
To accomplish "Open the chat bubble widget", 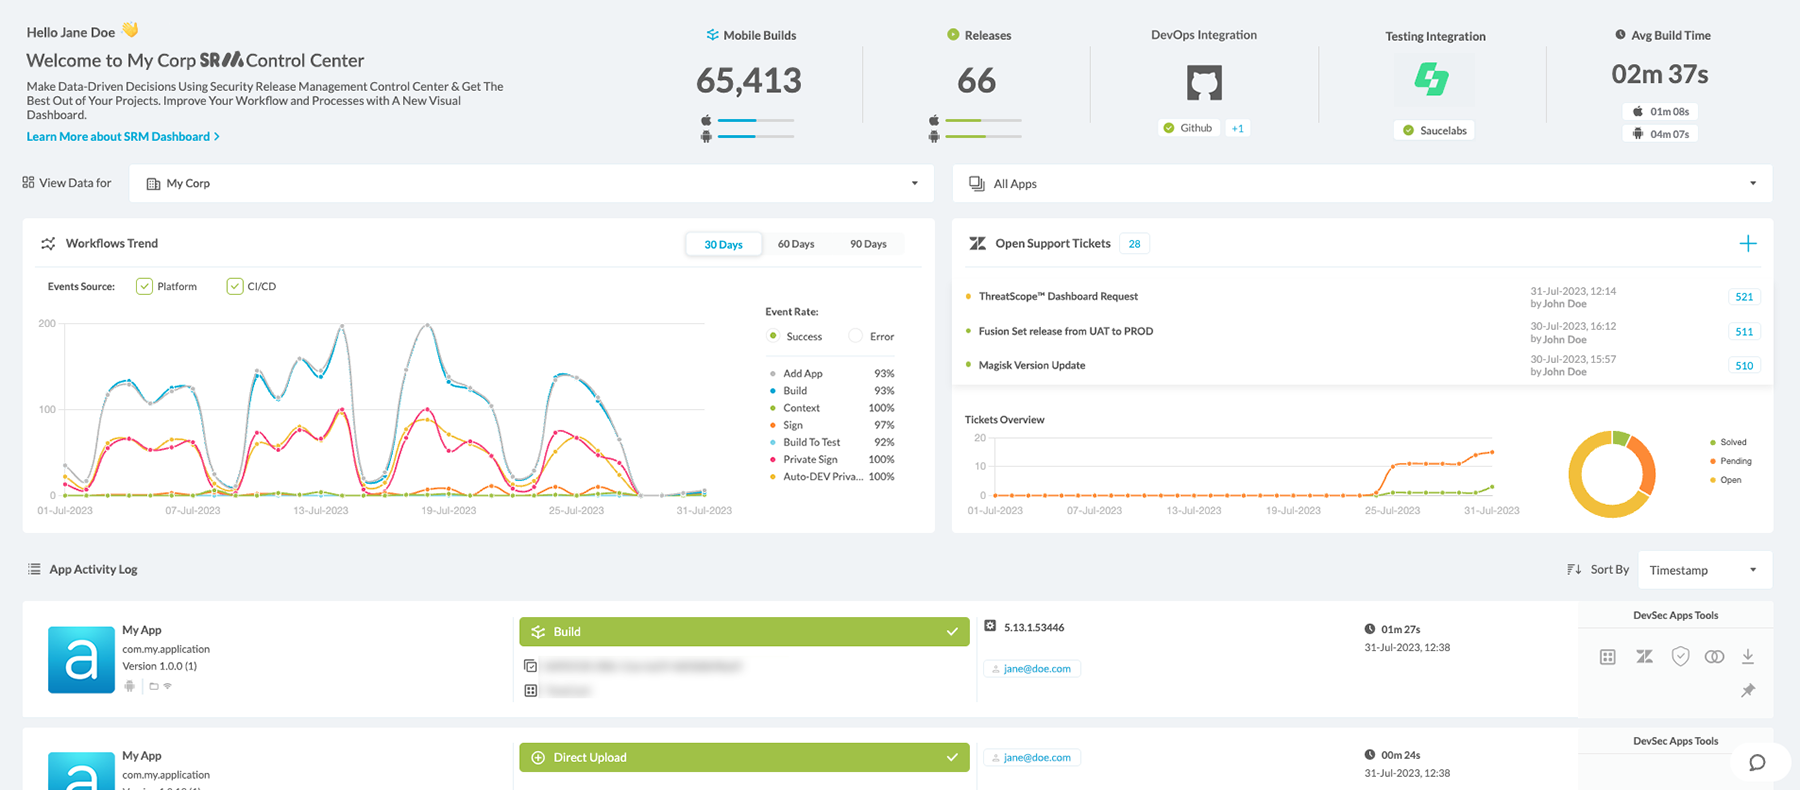I will (x=1756, y=763).
